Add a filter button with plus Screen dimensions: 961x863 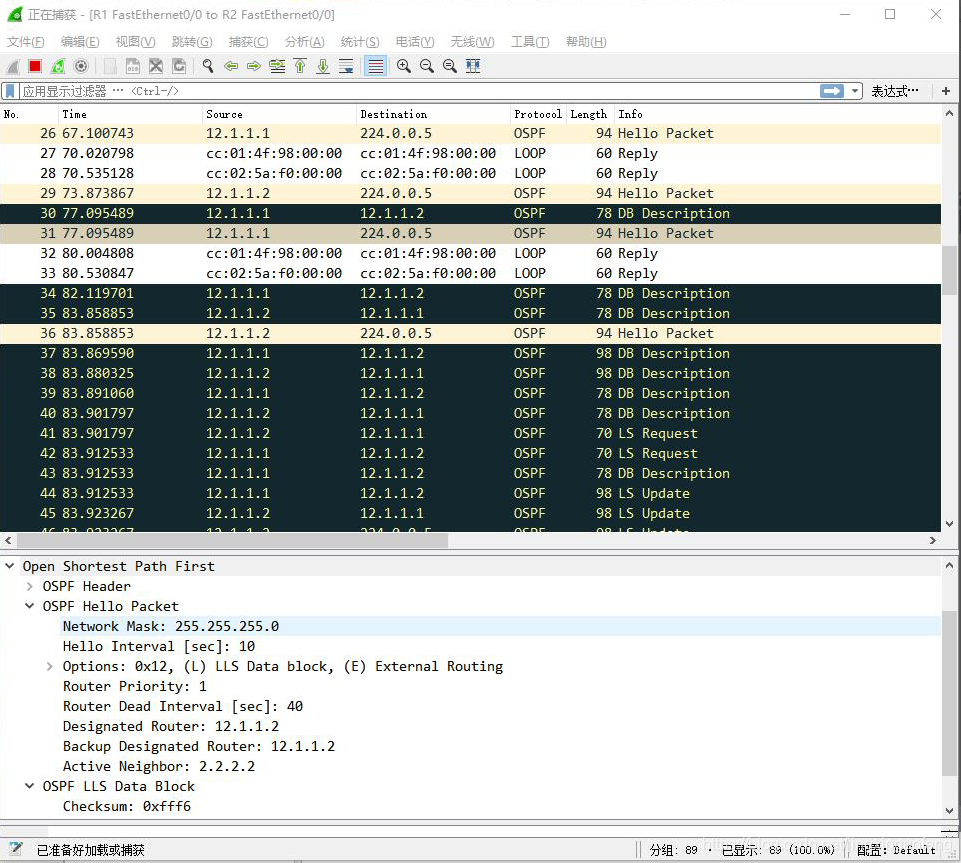click(x=946, y=91)
